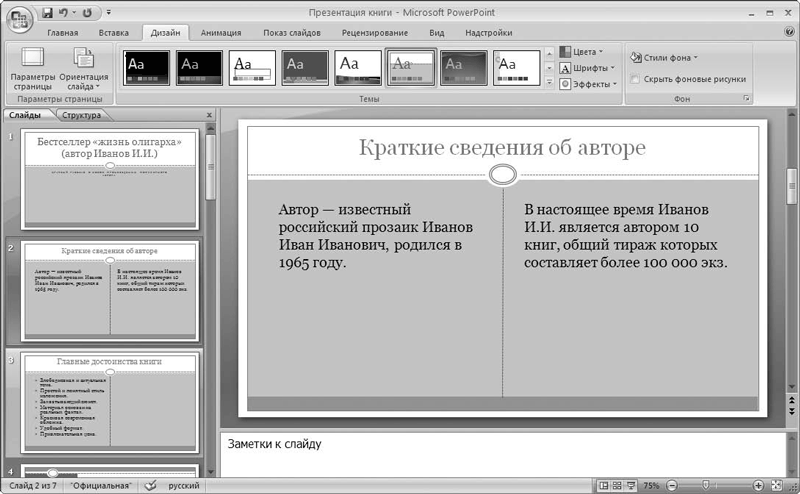Open the Шрифты theme fonts dropdown
Image resolution: width=800 pixels, height=494 pixels.
click(x=588, y=67)
